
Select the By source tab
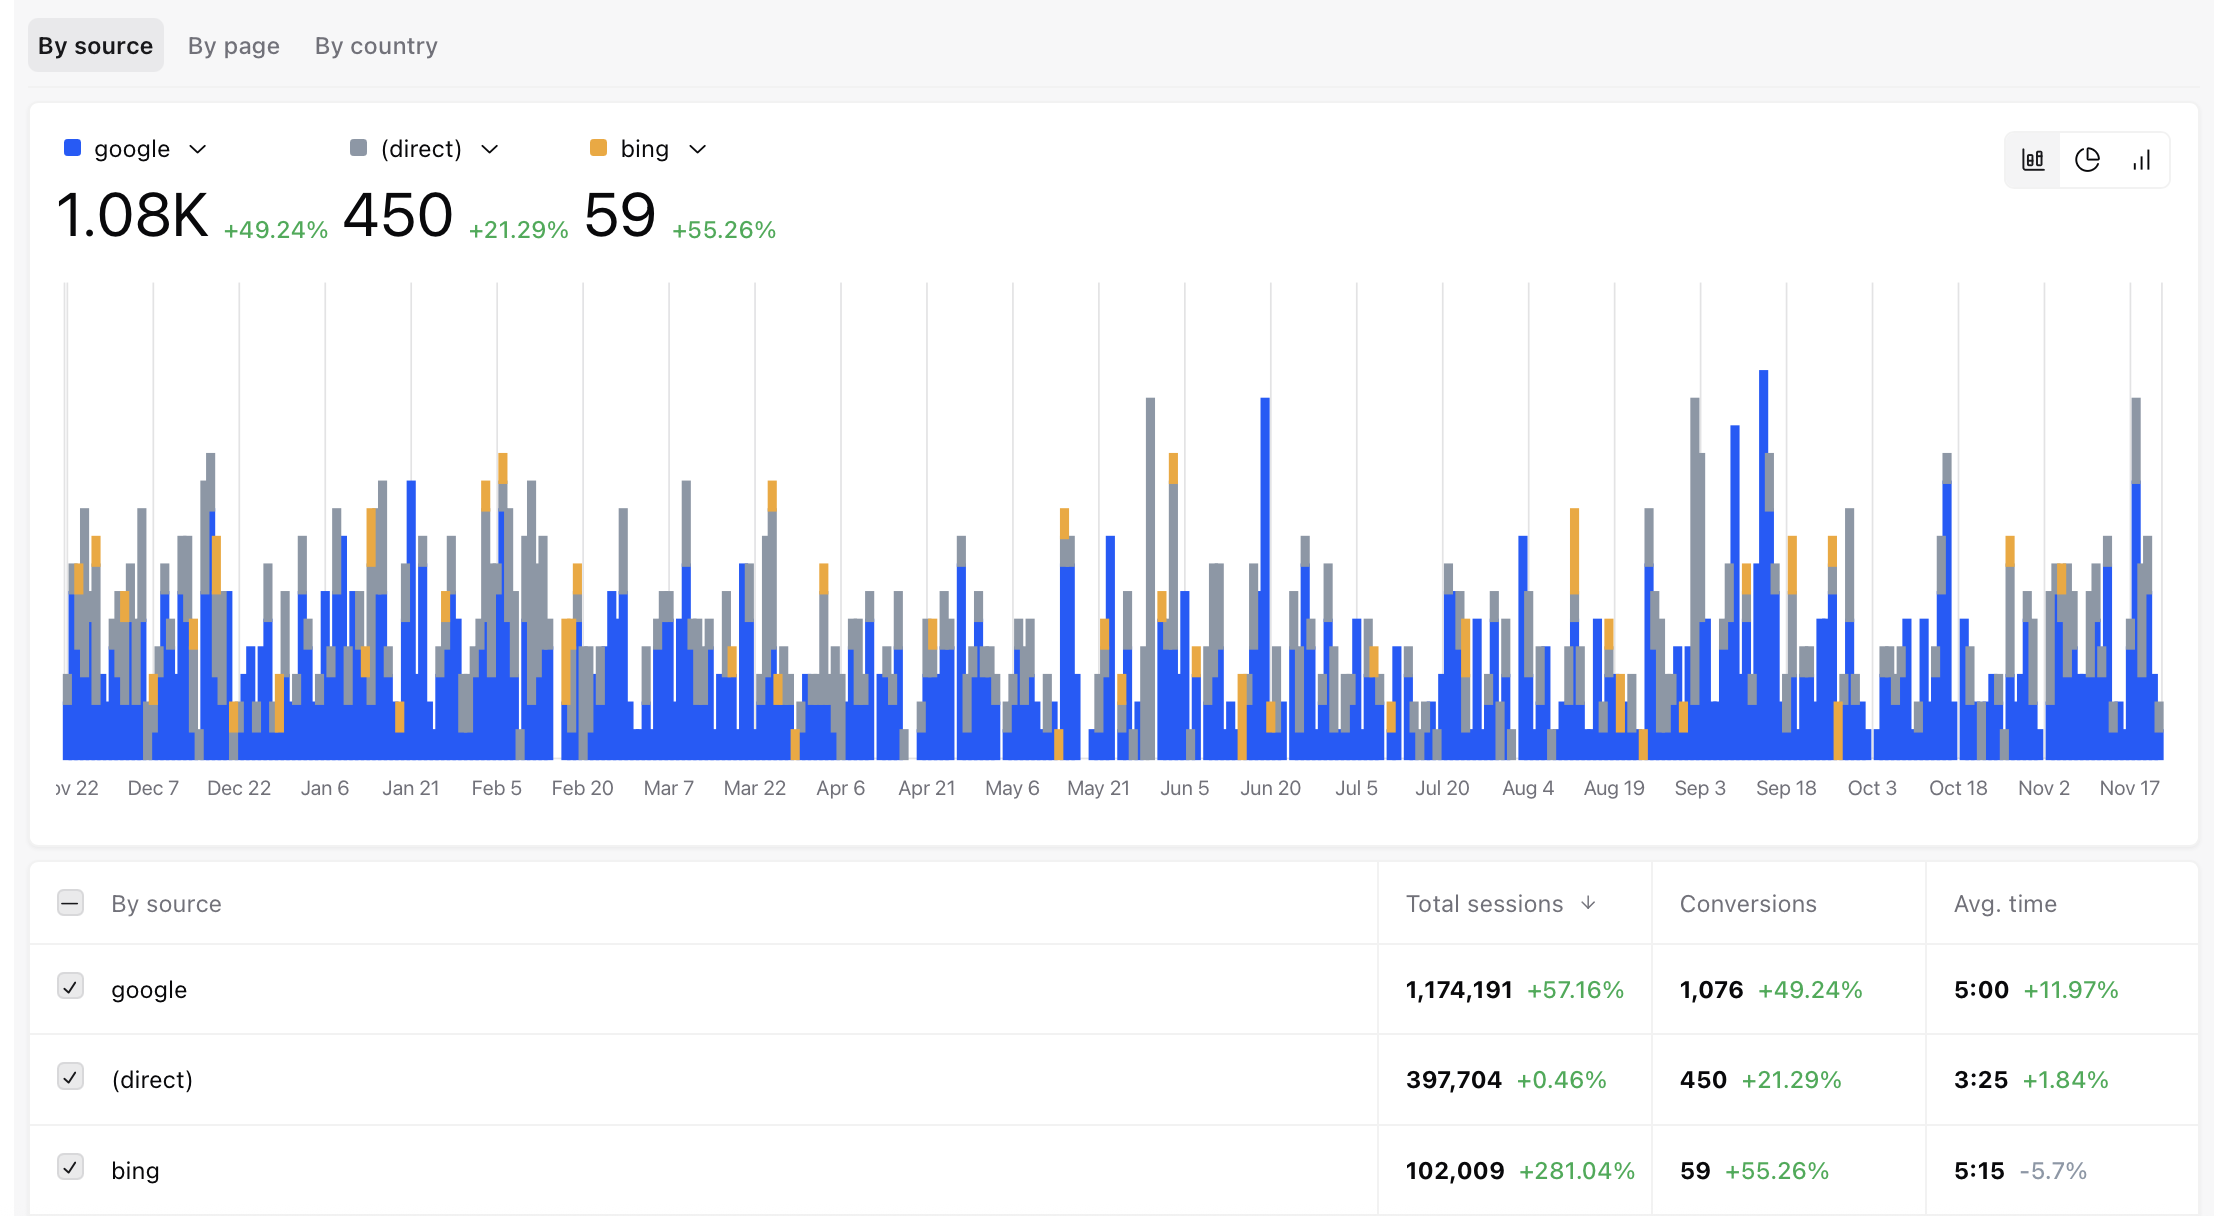[x=95, y=46]
